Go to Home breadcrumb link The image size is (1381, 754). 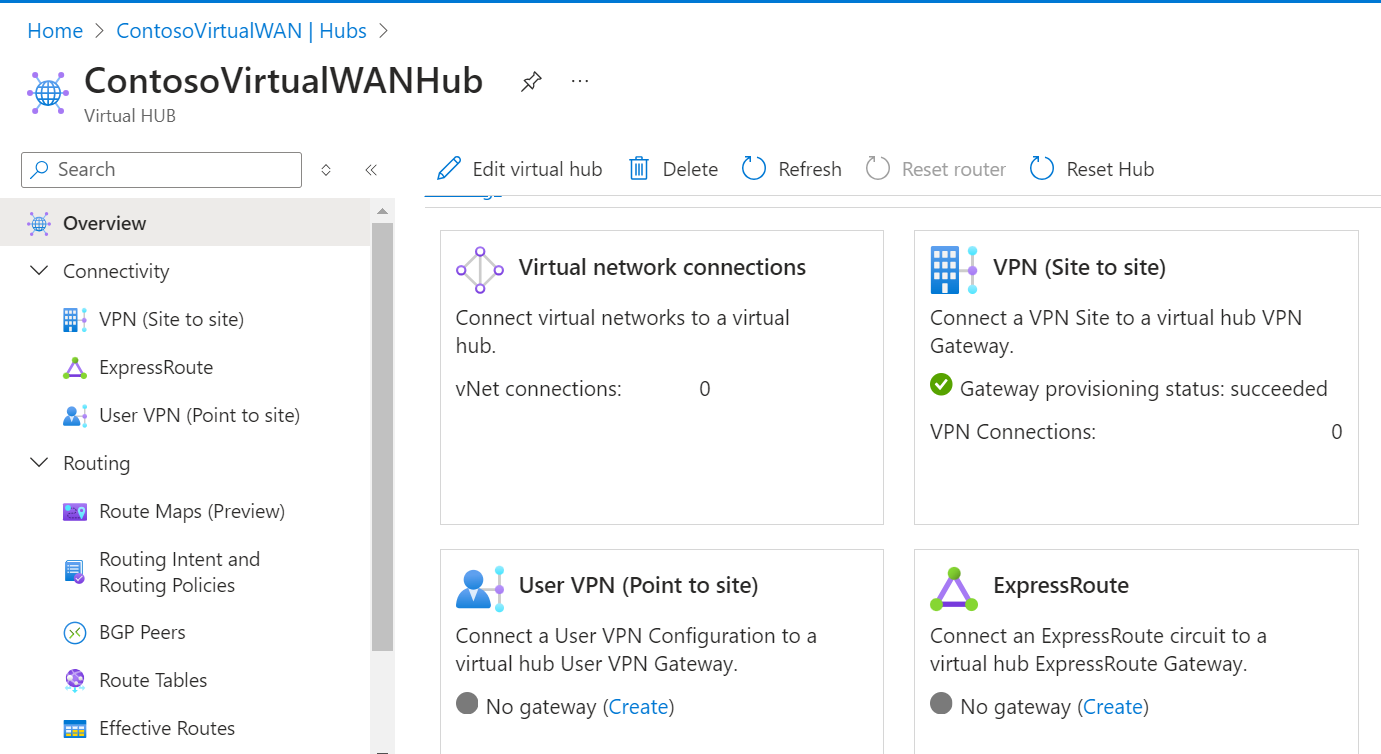click(55, 31)
